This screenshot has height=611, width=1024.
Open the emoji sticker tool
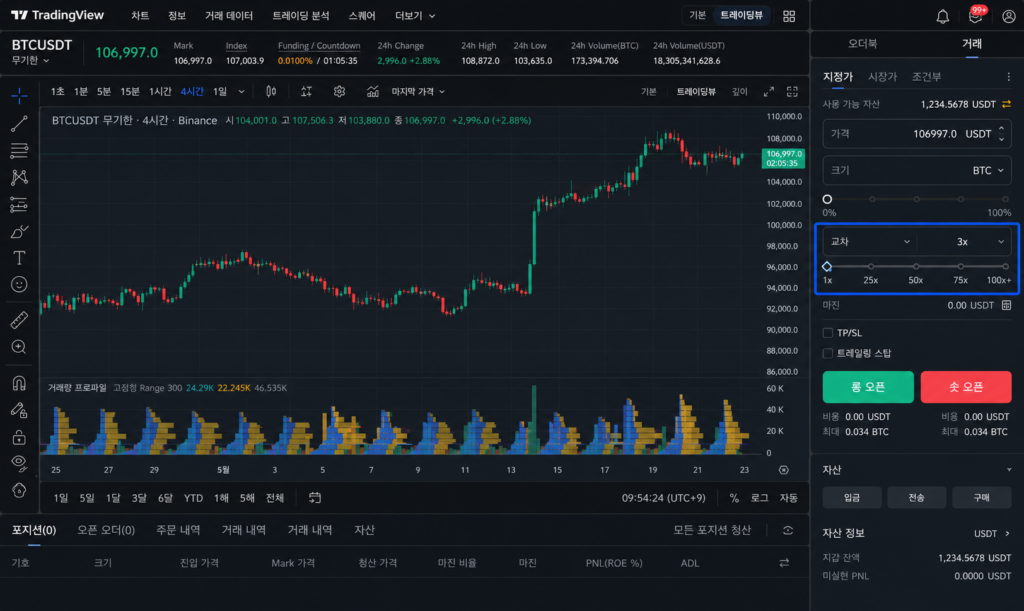[x=19, y=285]
